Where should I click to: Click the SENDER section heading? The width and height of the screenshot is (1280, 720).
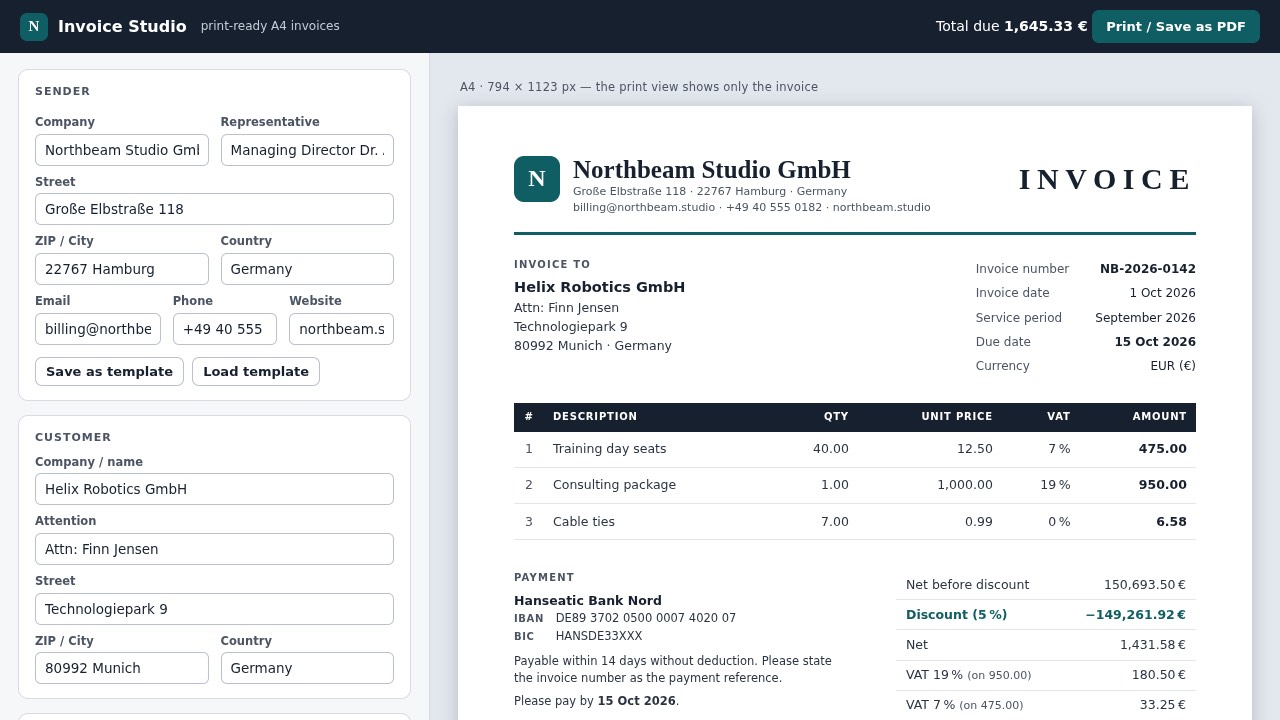(x=63, y=92)
